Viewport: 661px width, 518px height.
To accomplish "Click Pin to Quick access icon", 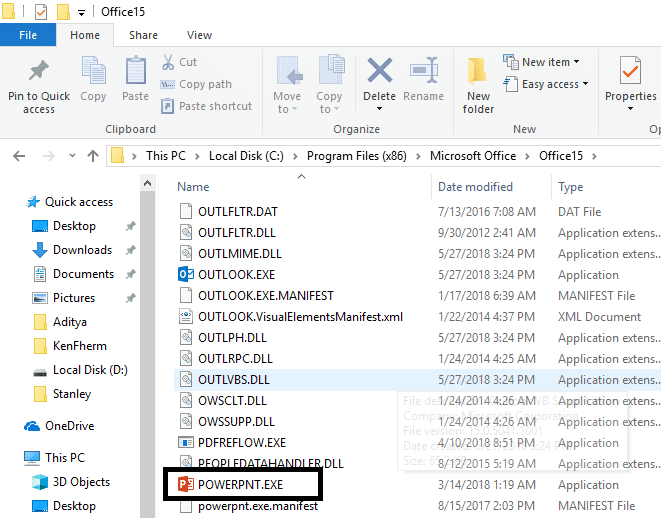I will pos(39,70).
